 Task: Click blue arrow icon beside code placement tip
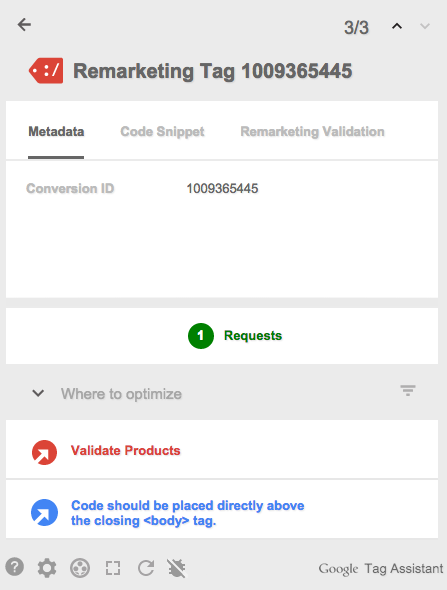(44, 512)
